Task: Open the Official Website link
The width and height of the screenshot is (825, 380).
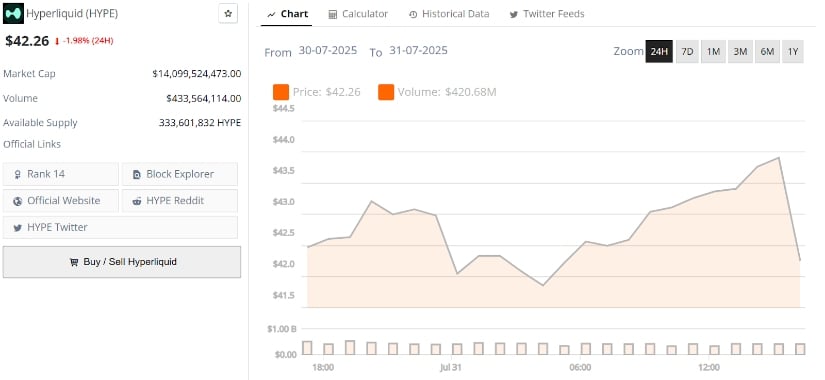Action: 61,201
